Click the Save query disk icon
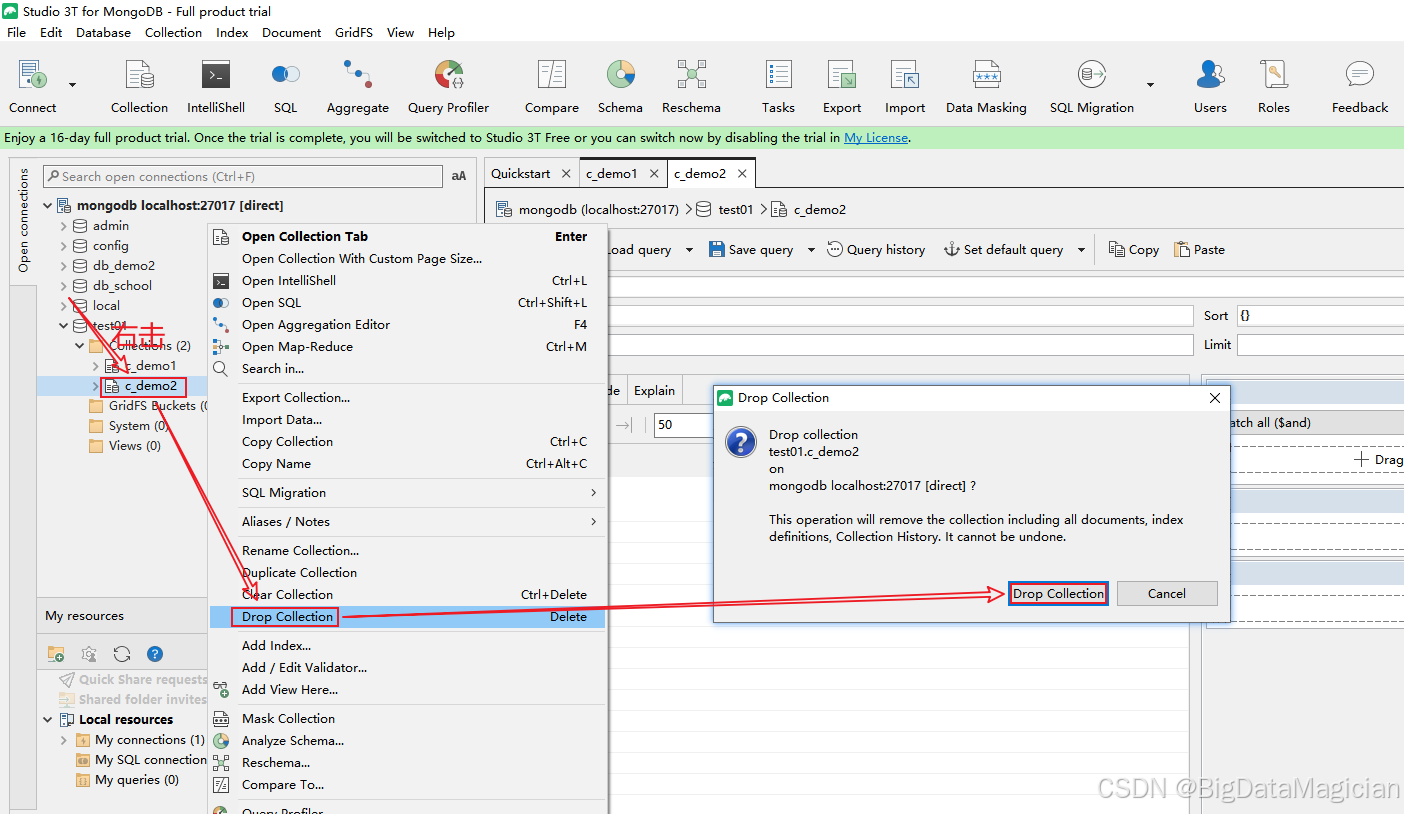 [717, 250]
